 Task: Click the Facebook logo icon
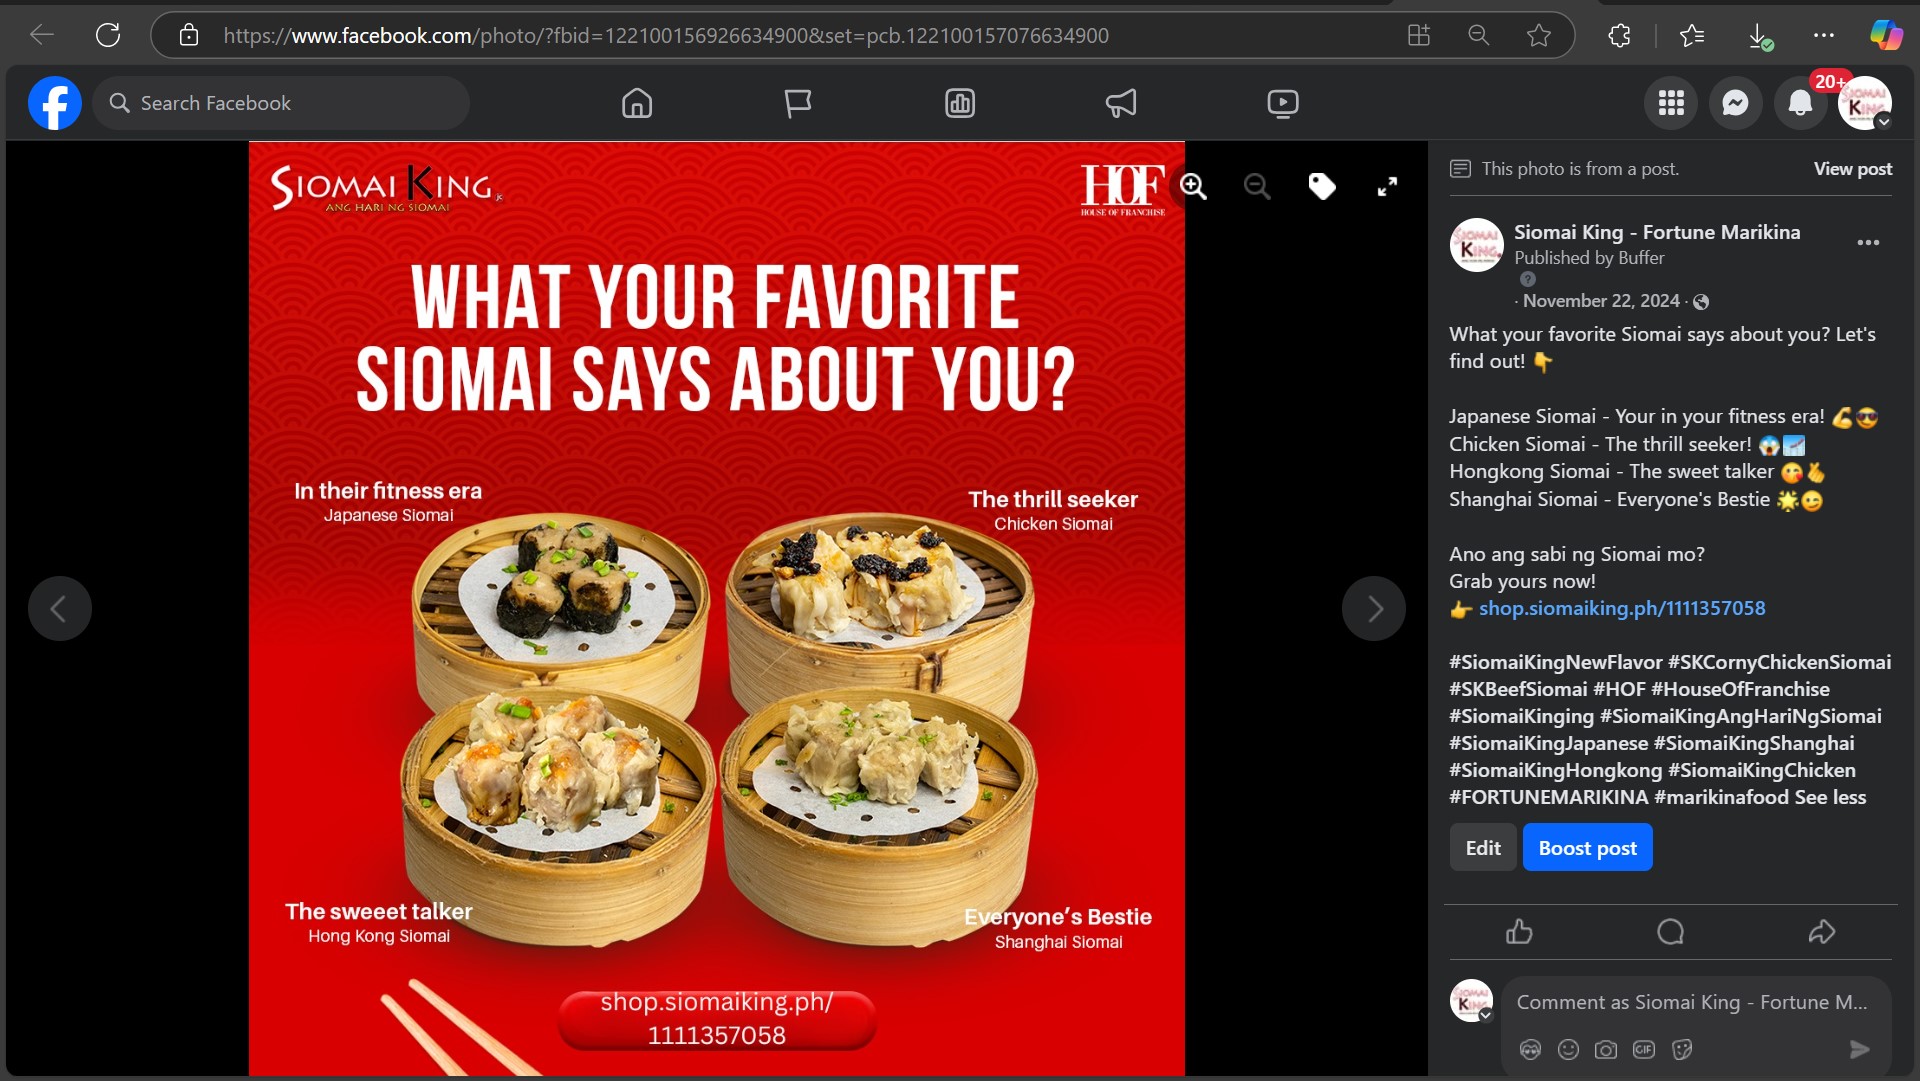55,103
